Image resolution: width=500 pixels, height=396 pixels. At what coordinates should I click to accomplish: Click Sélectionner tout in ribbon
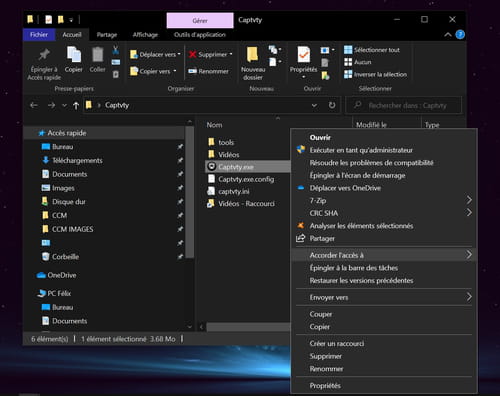372,50
